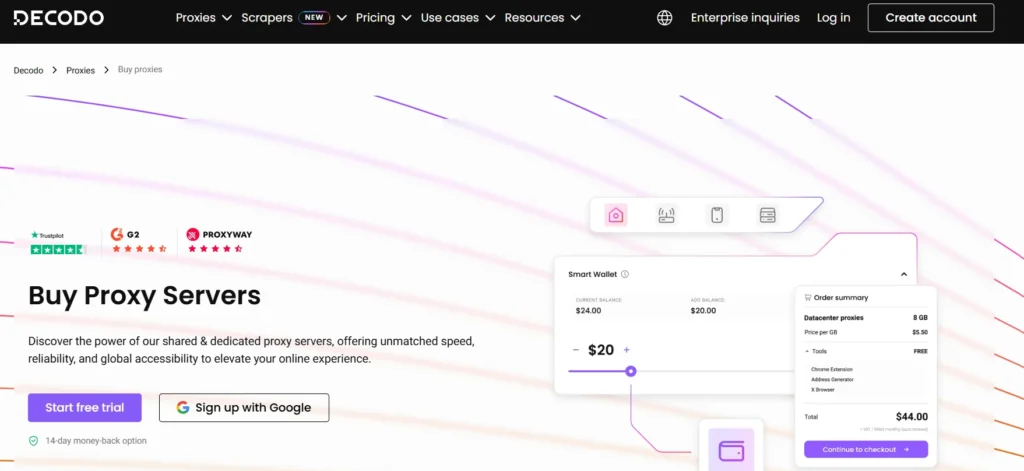Expand the Pricing menu
1024x471 pixels.
[383, 18]
